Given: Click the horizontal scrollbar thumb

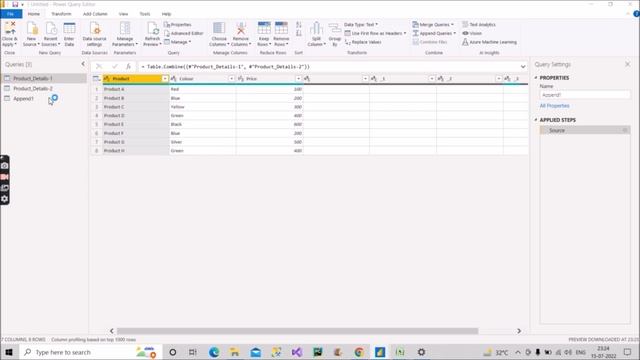Looking at the screenshot, I should (297, 331).
